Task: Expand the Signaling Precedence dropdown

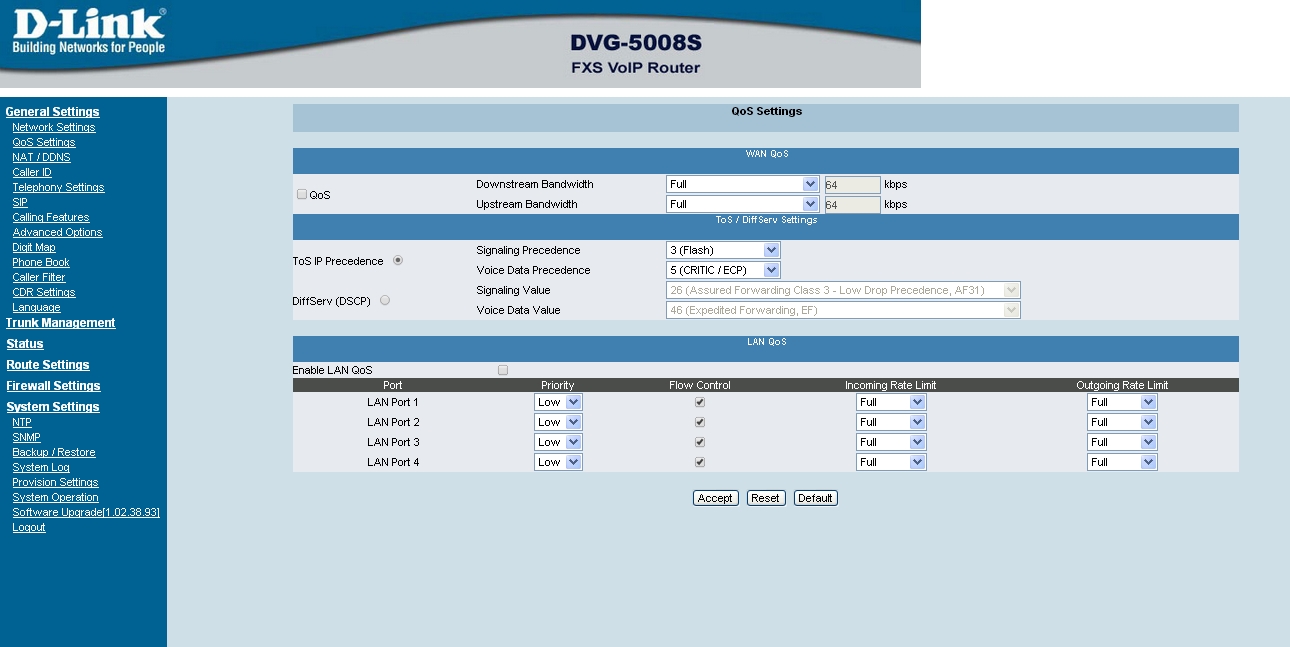Action: [722, 250]
